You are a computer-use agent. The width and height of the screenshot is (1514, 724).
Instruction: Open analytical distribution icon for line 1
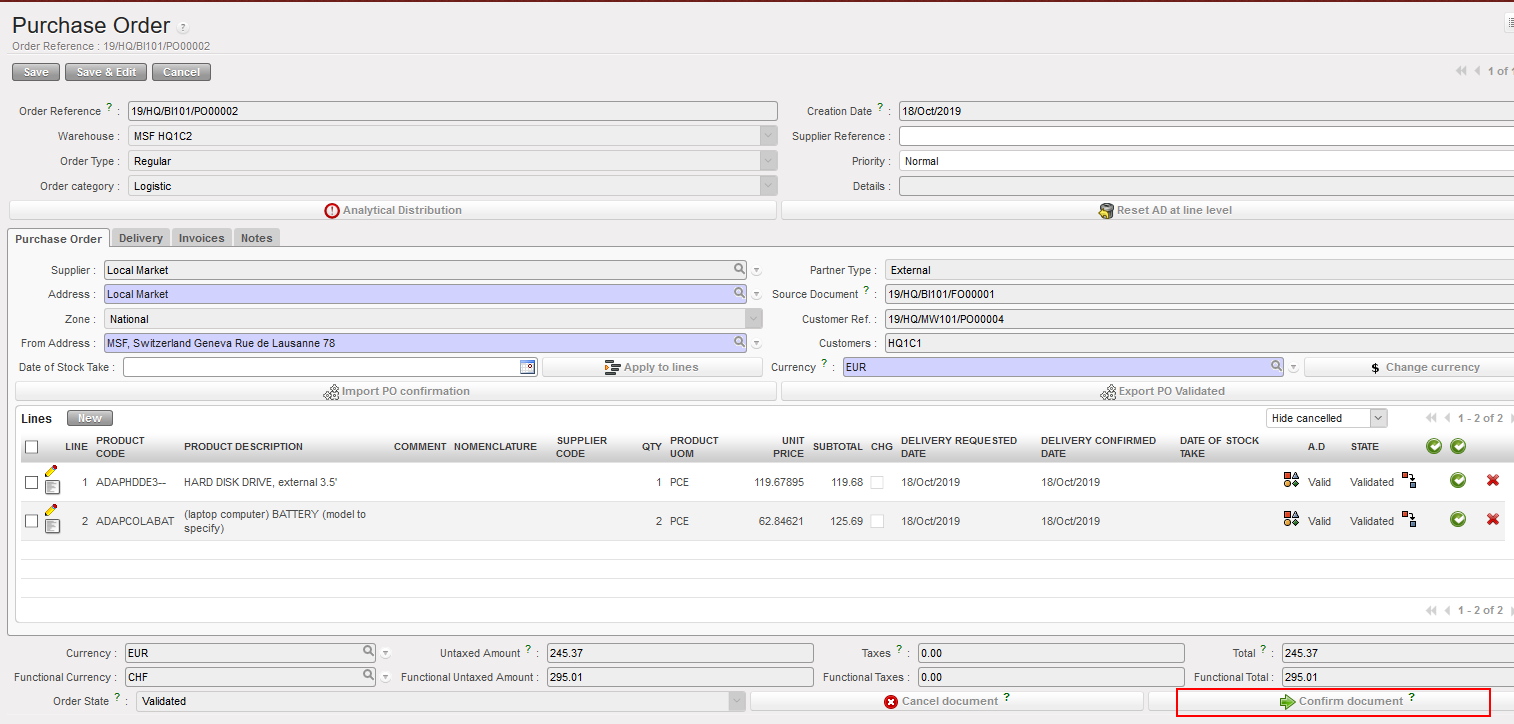[x=1291, y=481]
